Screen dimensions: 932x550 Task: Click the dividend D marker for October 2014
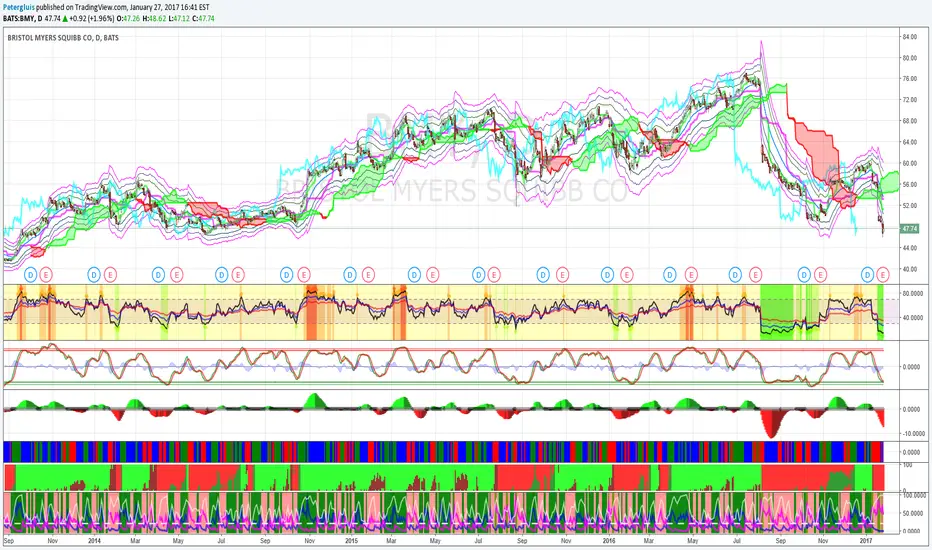pyautogui.click(x=287, y=275)
